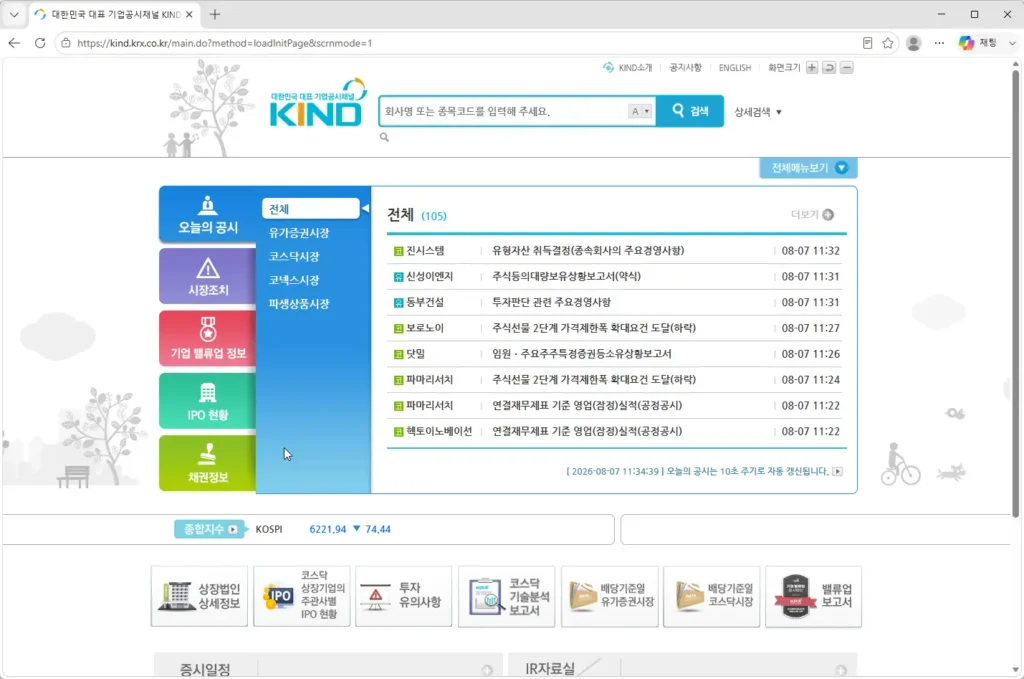Screen dimensions: 1024x679
Task: Open the Copilot 채팅 button
Action: coord(978,43)
